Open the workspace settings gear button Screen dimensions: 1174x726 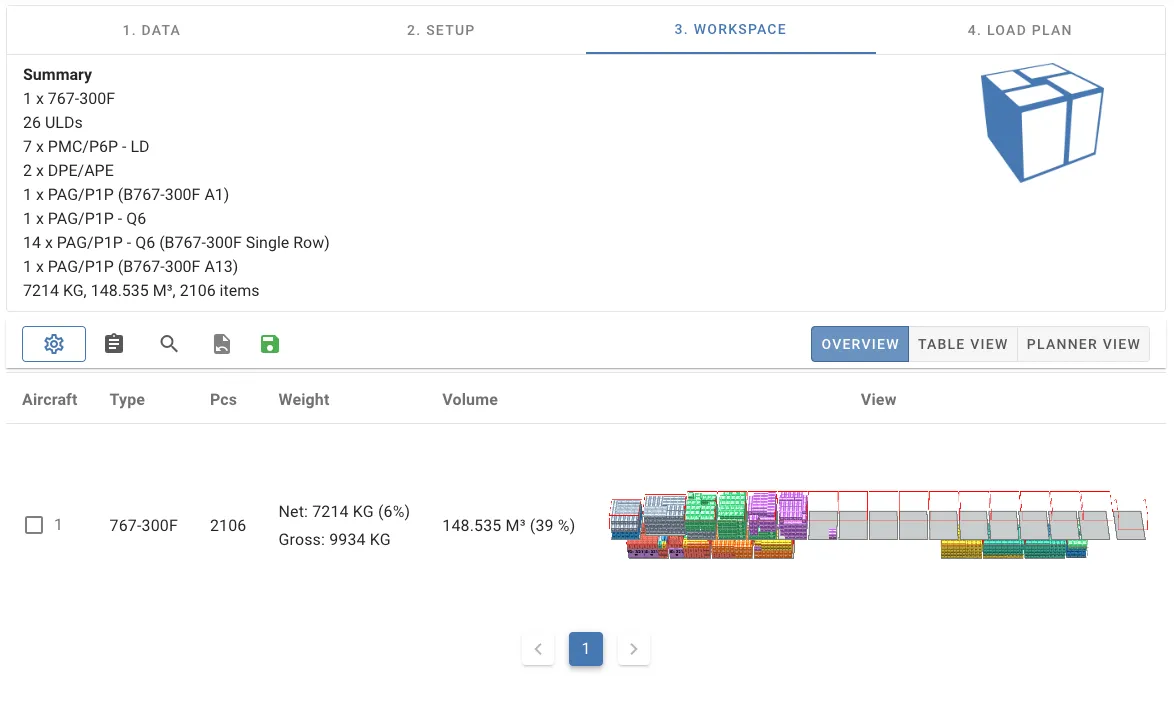[54, 344]
